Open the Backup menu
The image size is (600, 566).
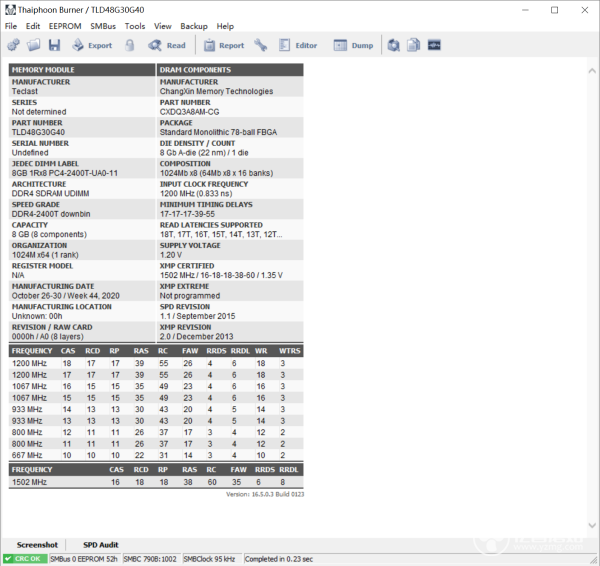tap(194, 26)
